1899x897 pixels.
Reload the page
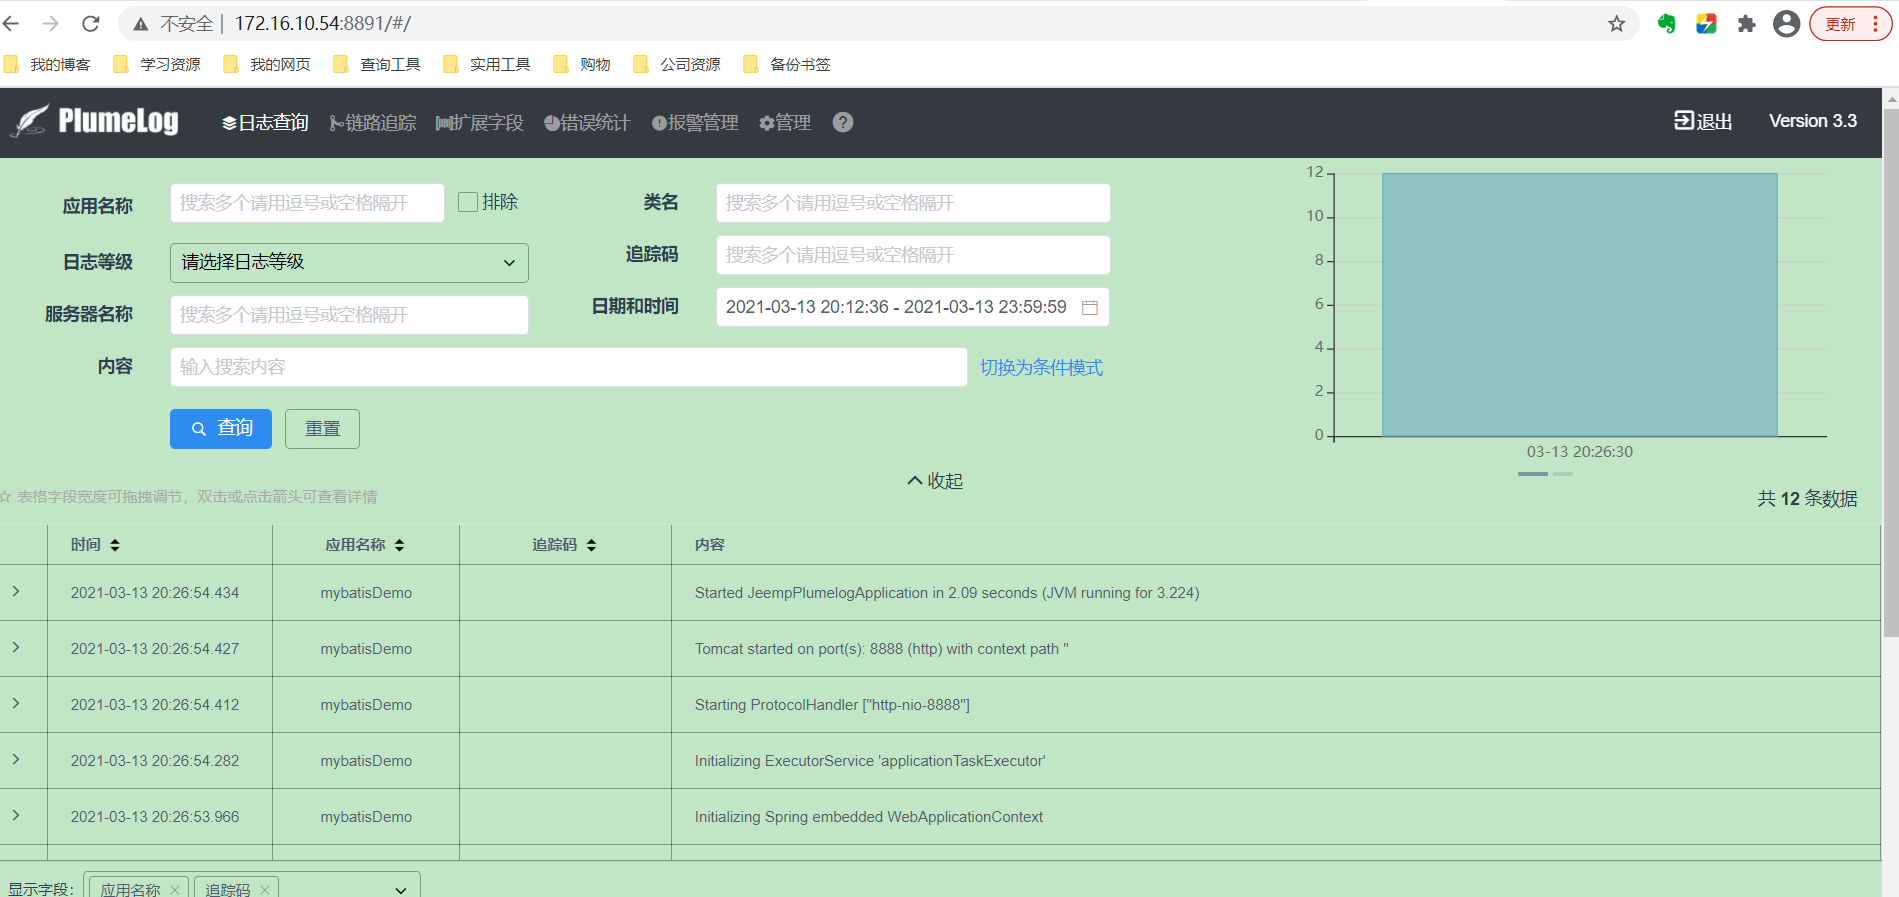(90, 23)
